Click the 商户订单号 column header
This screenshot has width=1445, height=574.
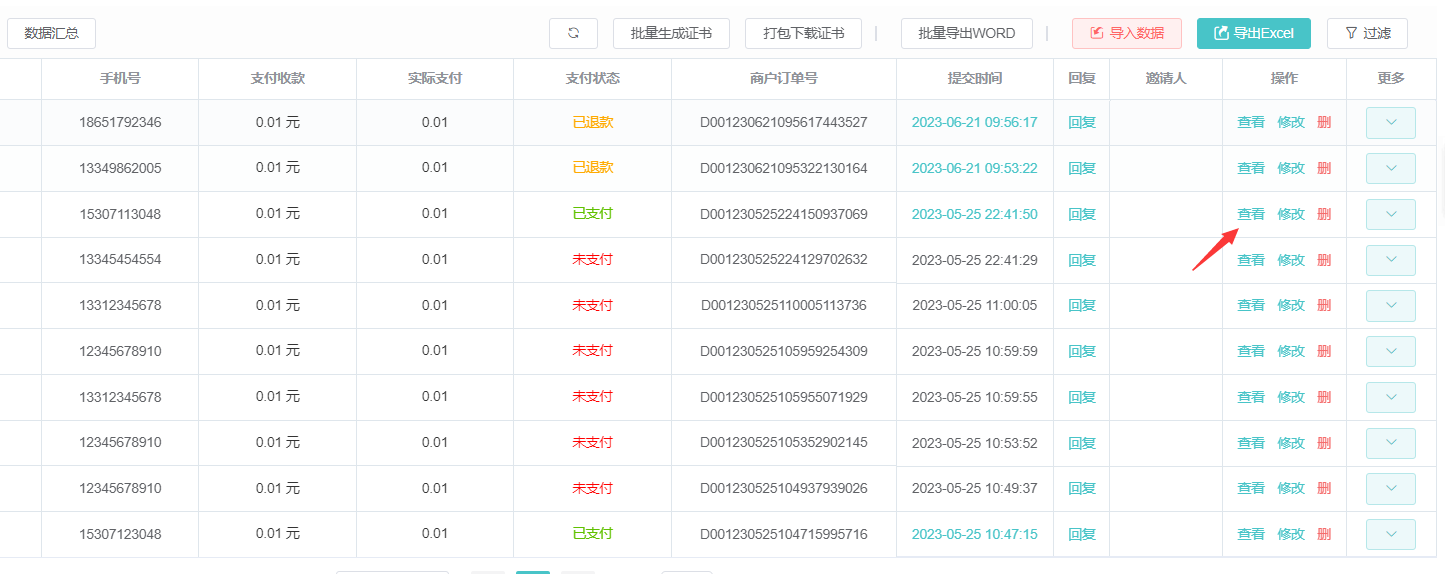click(x=783, y=78)
